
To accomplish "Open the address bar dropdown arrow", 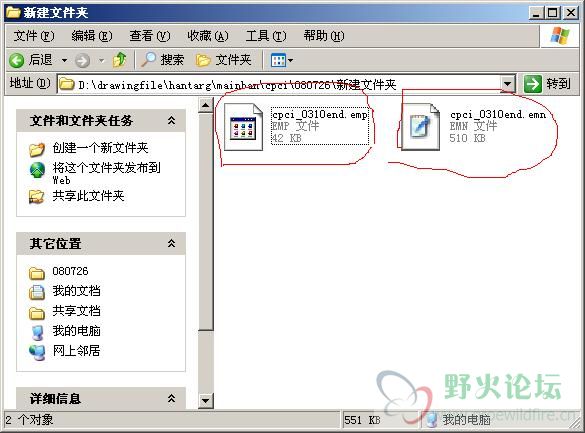I will point(507,84).
